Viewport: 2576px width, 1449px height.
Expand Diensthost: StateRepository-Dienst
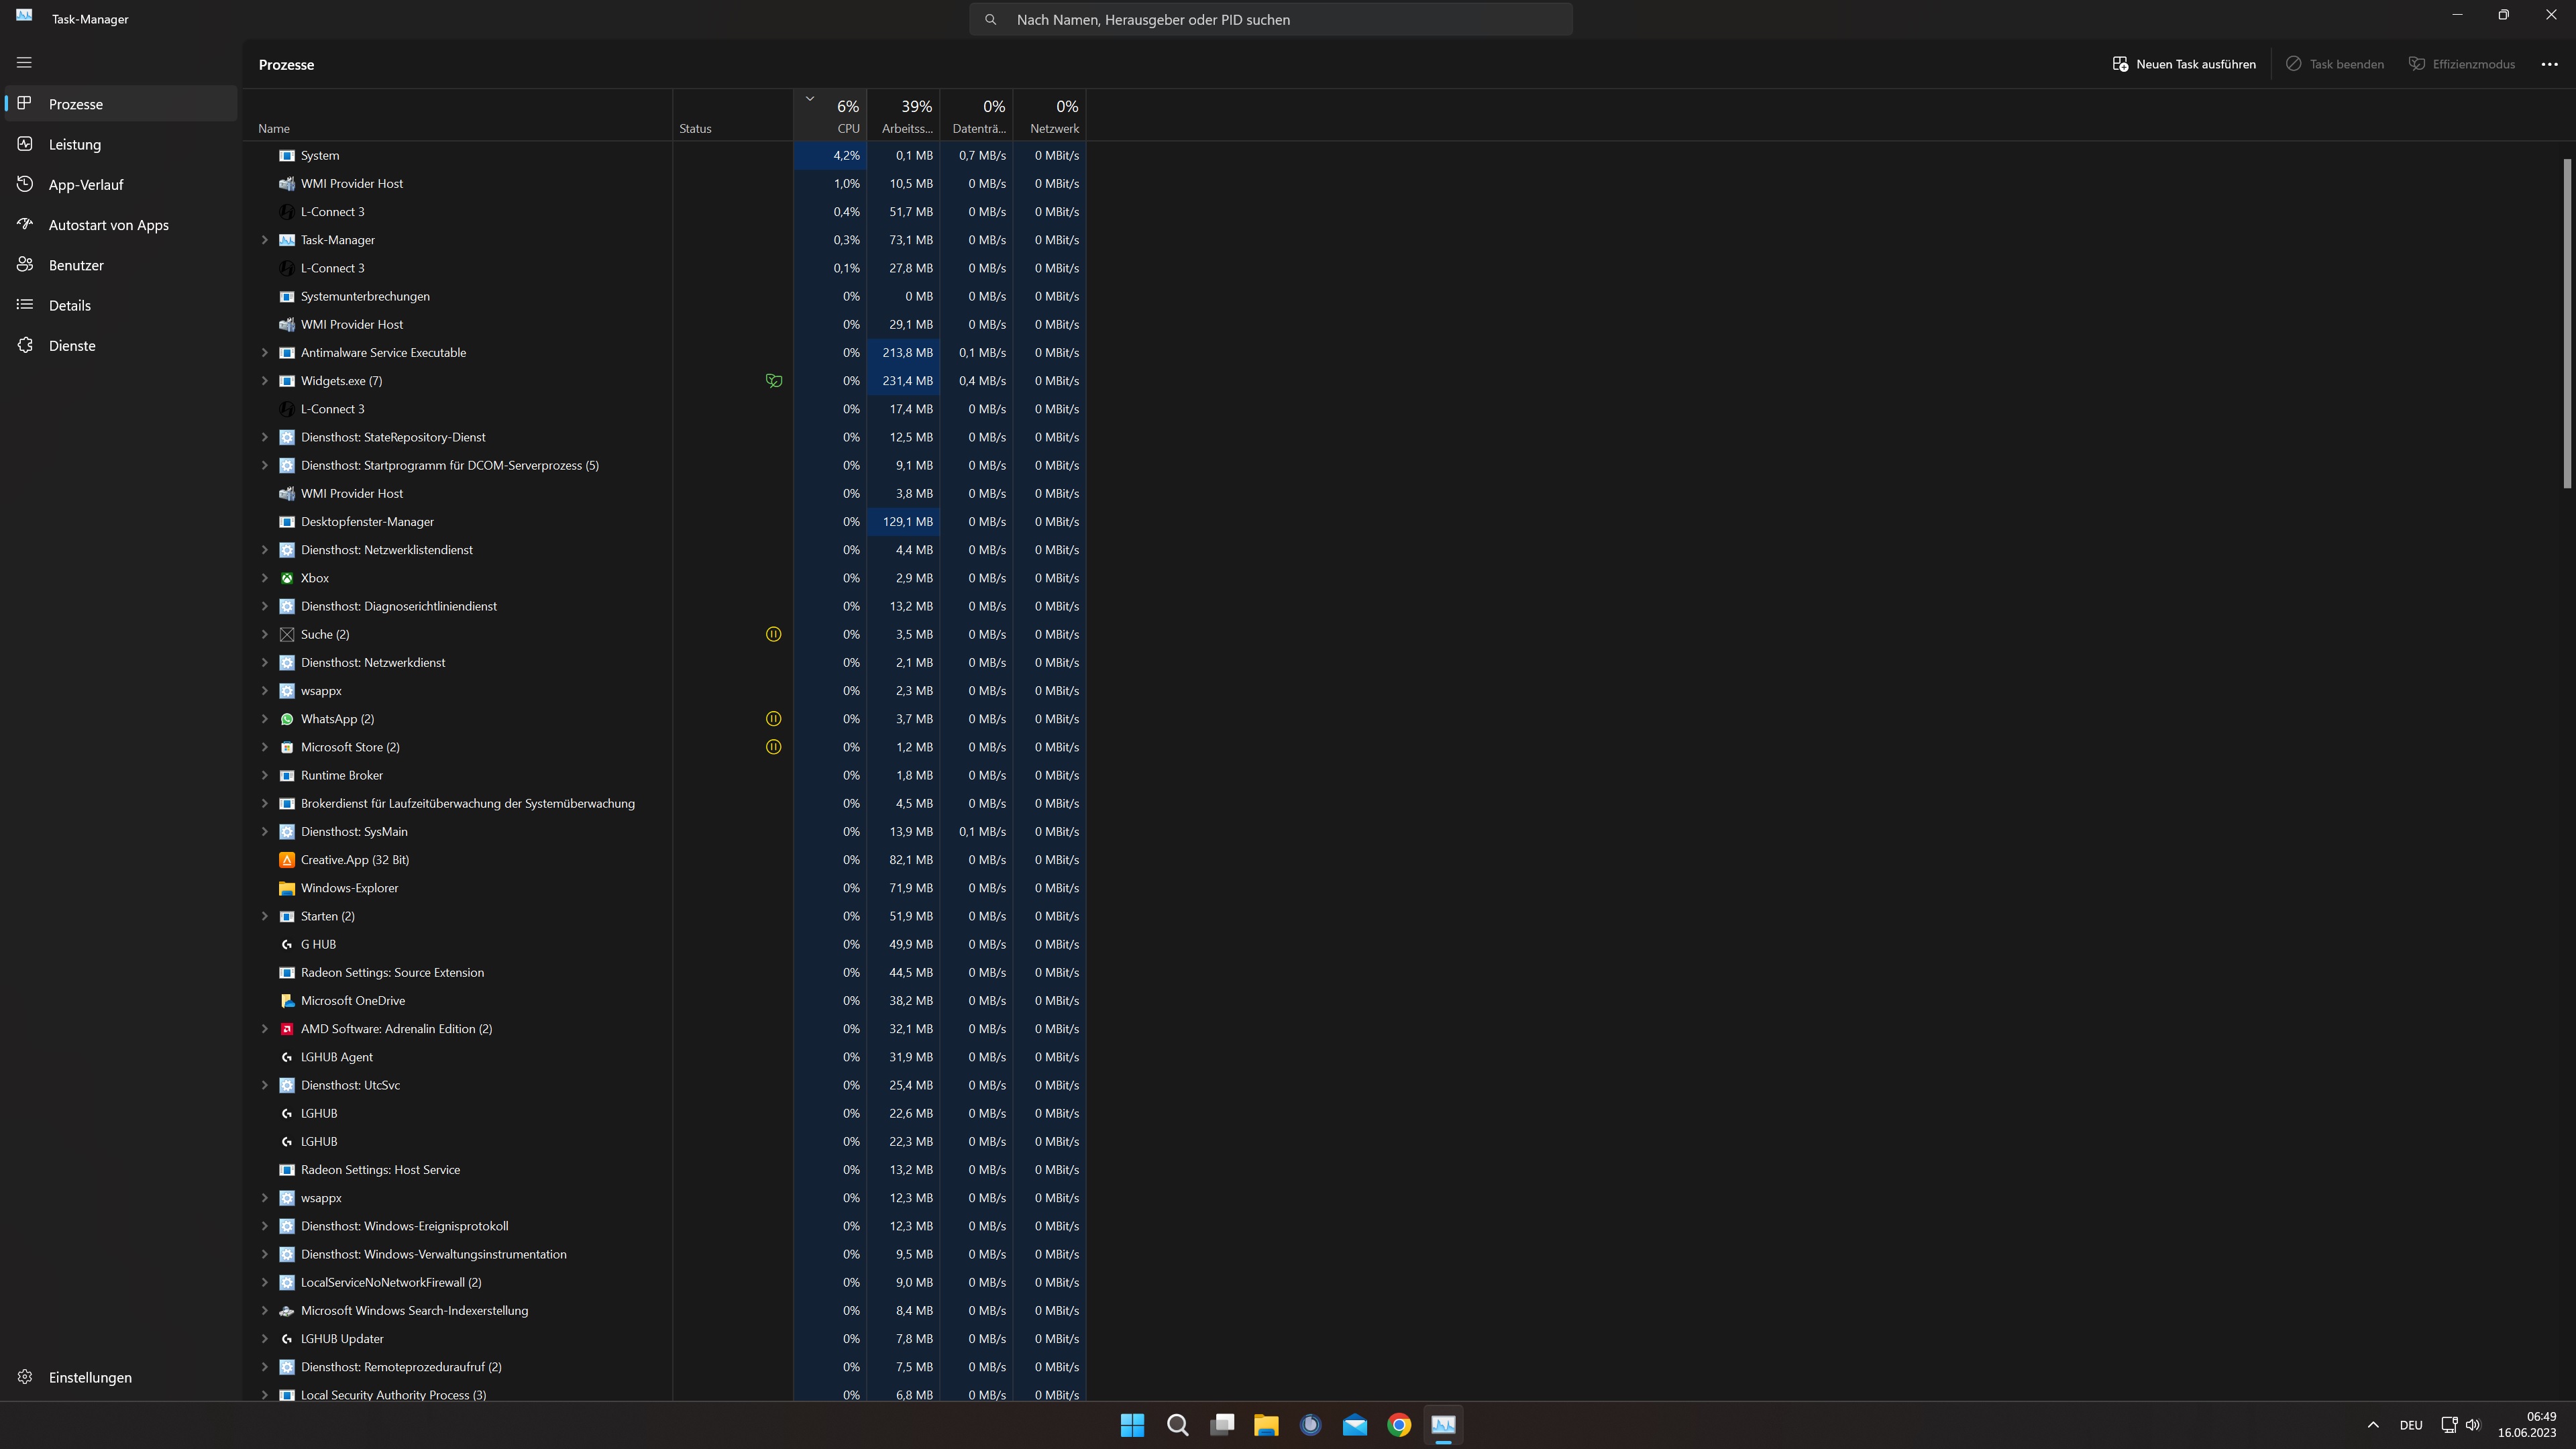point(265,437)
